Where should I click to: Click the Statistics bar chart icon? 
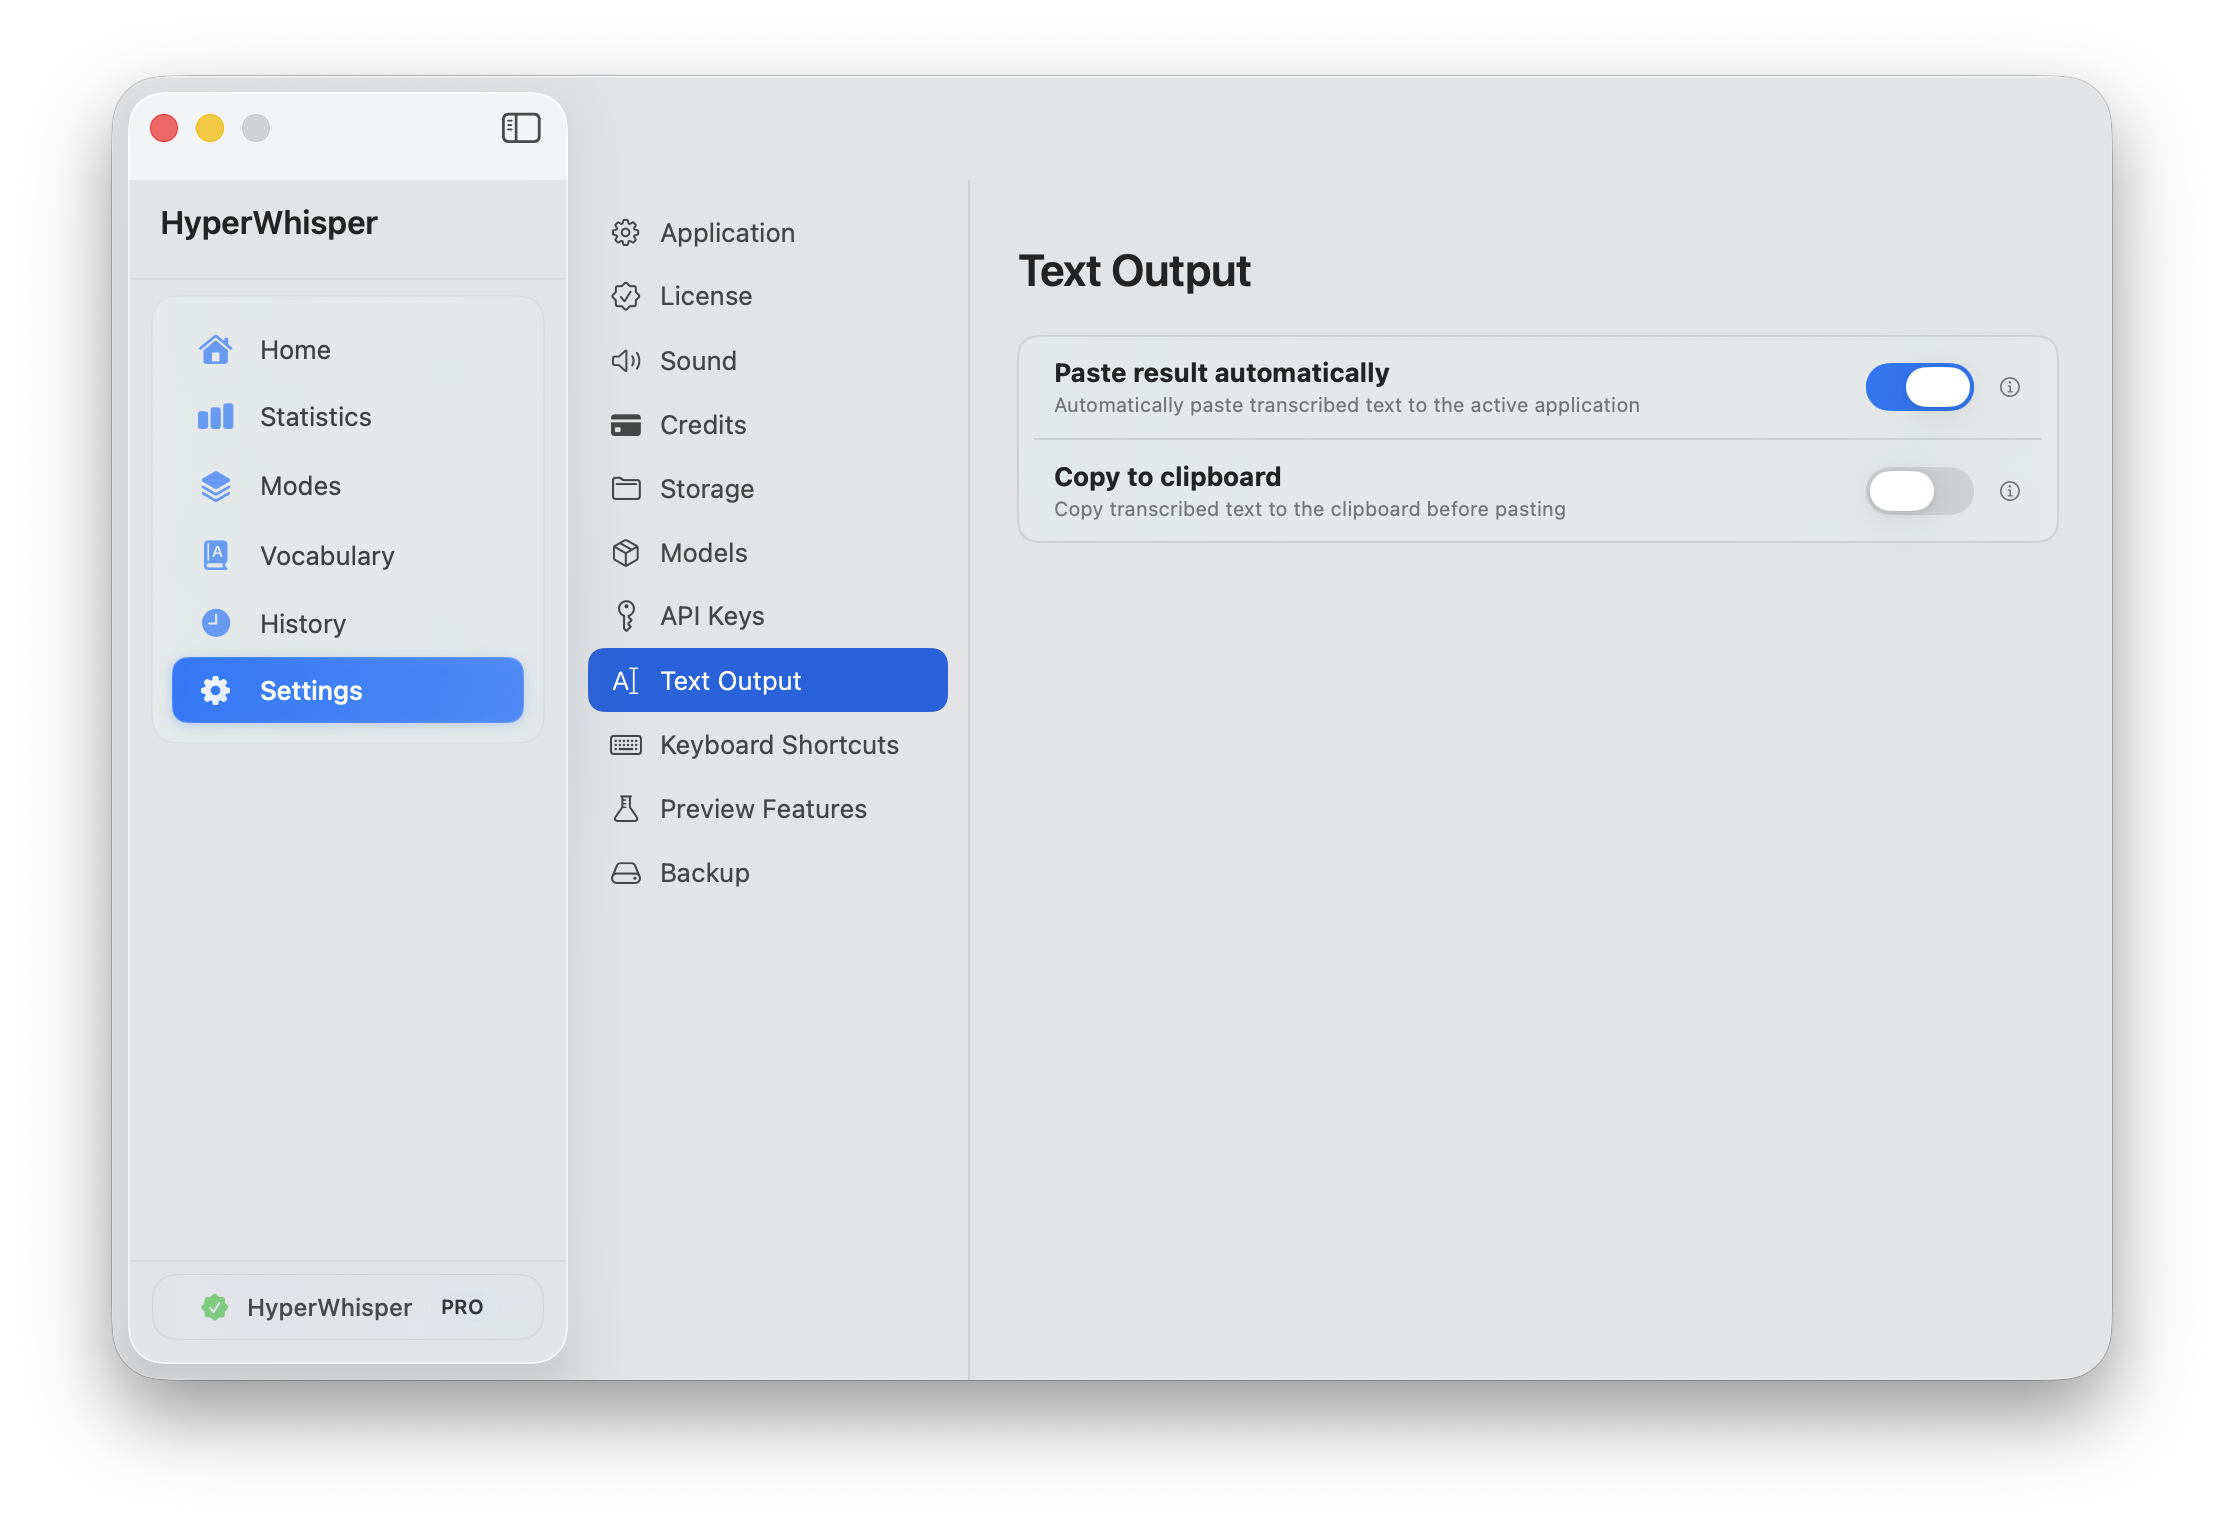[215, 417]
